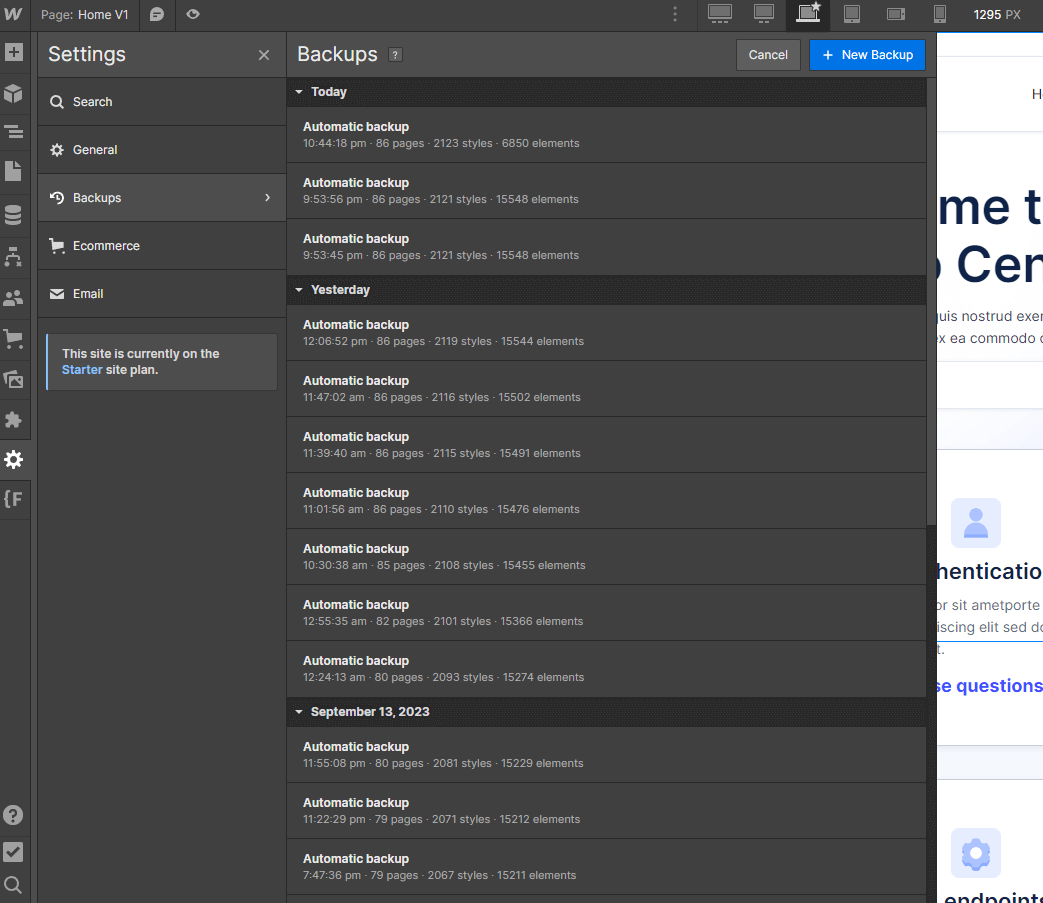Open the Navigator panel
This screenshot has width=1043, height=903.
(x=14, y=132)
